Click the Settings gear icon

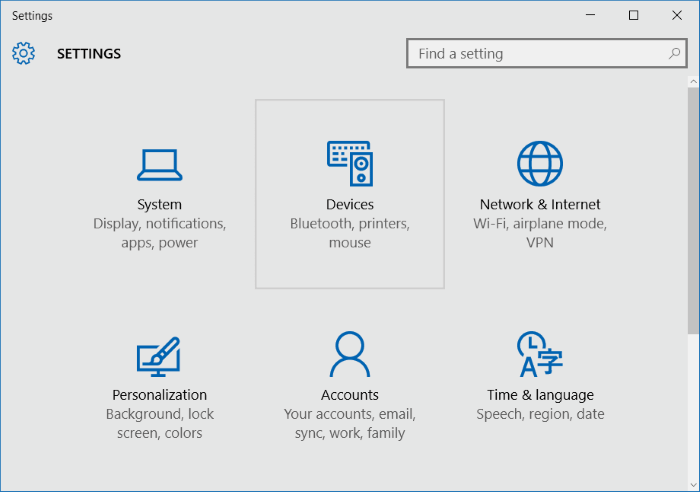[23, 54]
